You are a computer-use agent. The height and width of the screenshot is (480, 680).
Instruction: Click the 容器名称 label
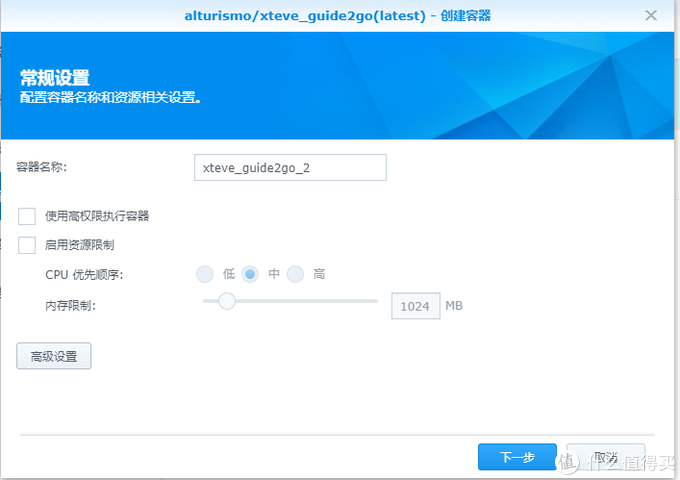pyautogui.click(x=42, y=167)
